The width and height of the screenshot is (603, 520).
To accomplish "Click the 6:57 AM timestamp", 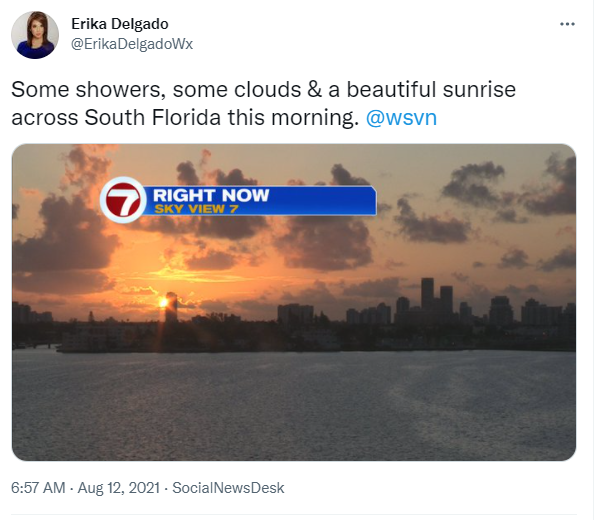I will [38, 488].
